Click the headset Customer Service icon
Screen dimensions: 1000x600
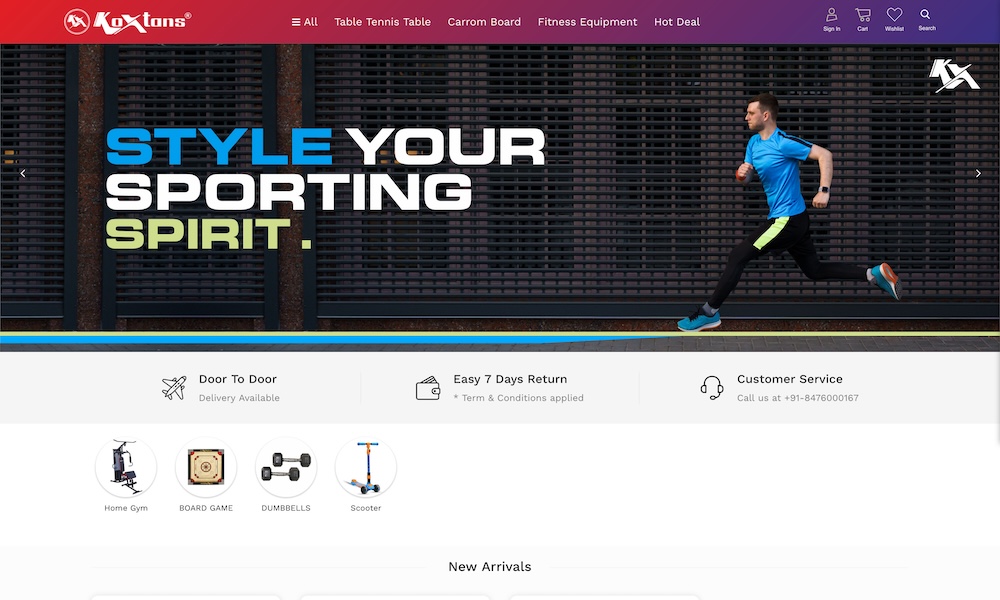[x=712, y=388]
